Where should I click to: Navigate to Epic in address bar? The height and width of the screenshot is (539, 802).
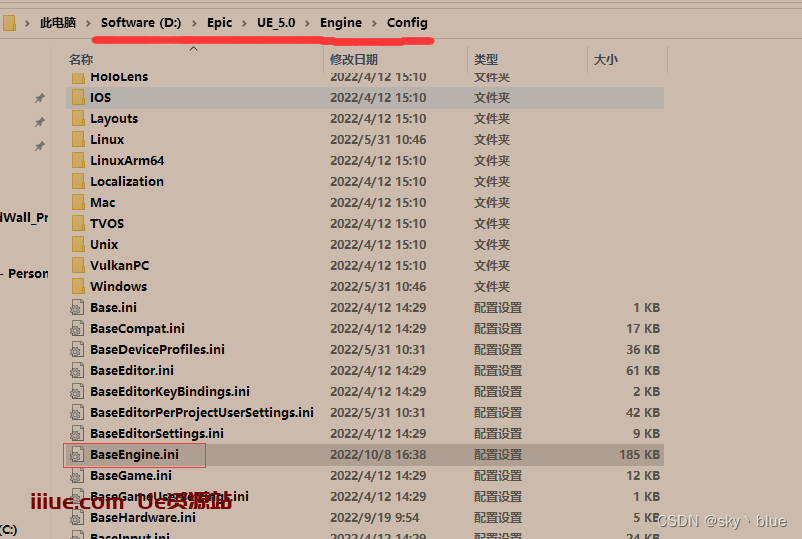click(221, 23)
